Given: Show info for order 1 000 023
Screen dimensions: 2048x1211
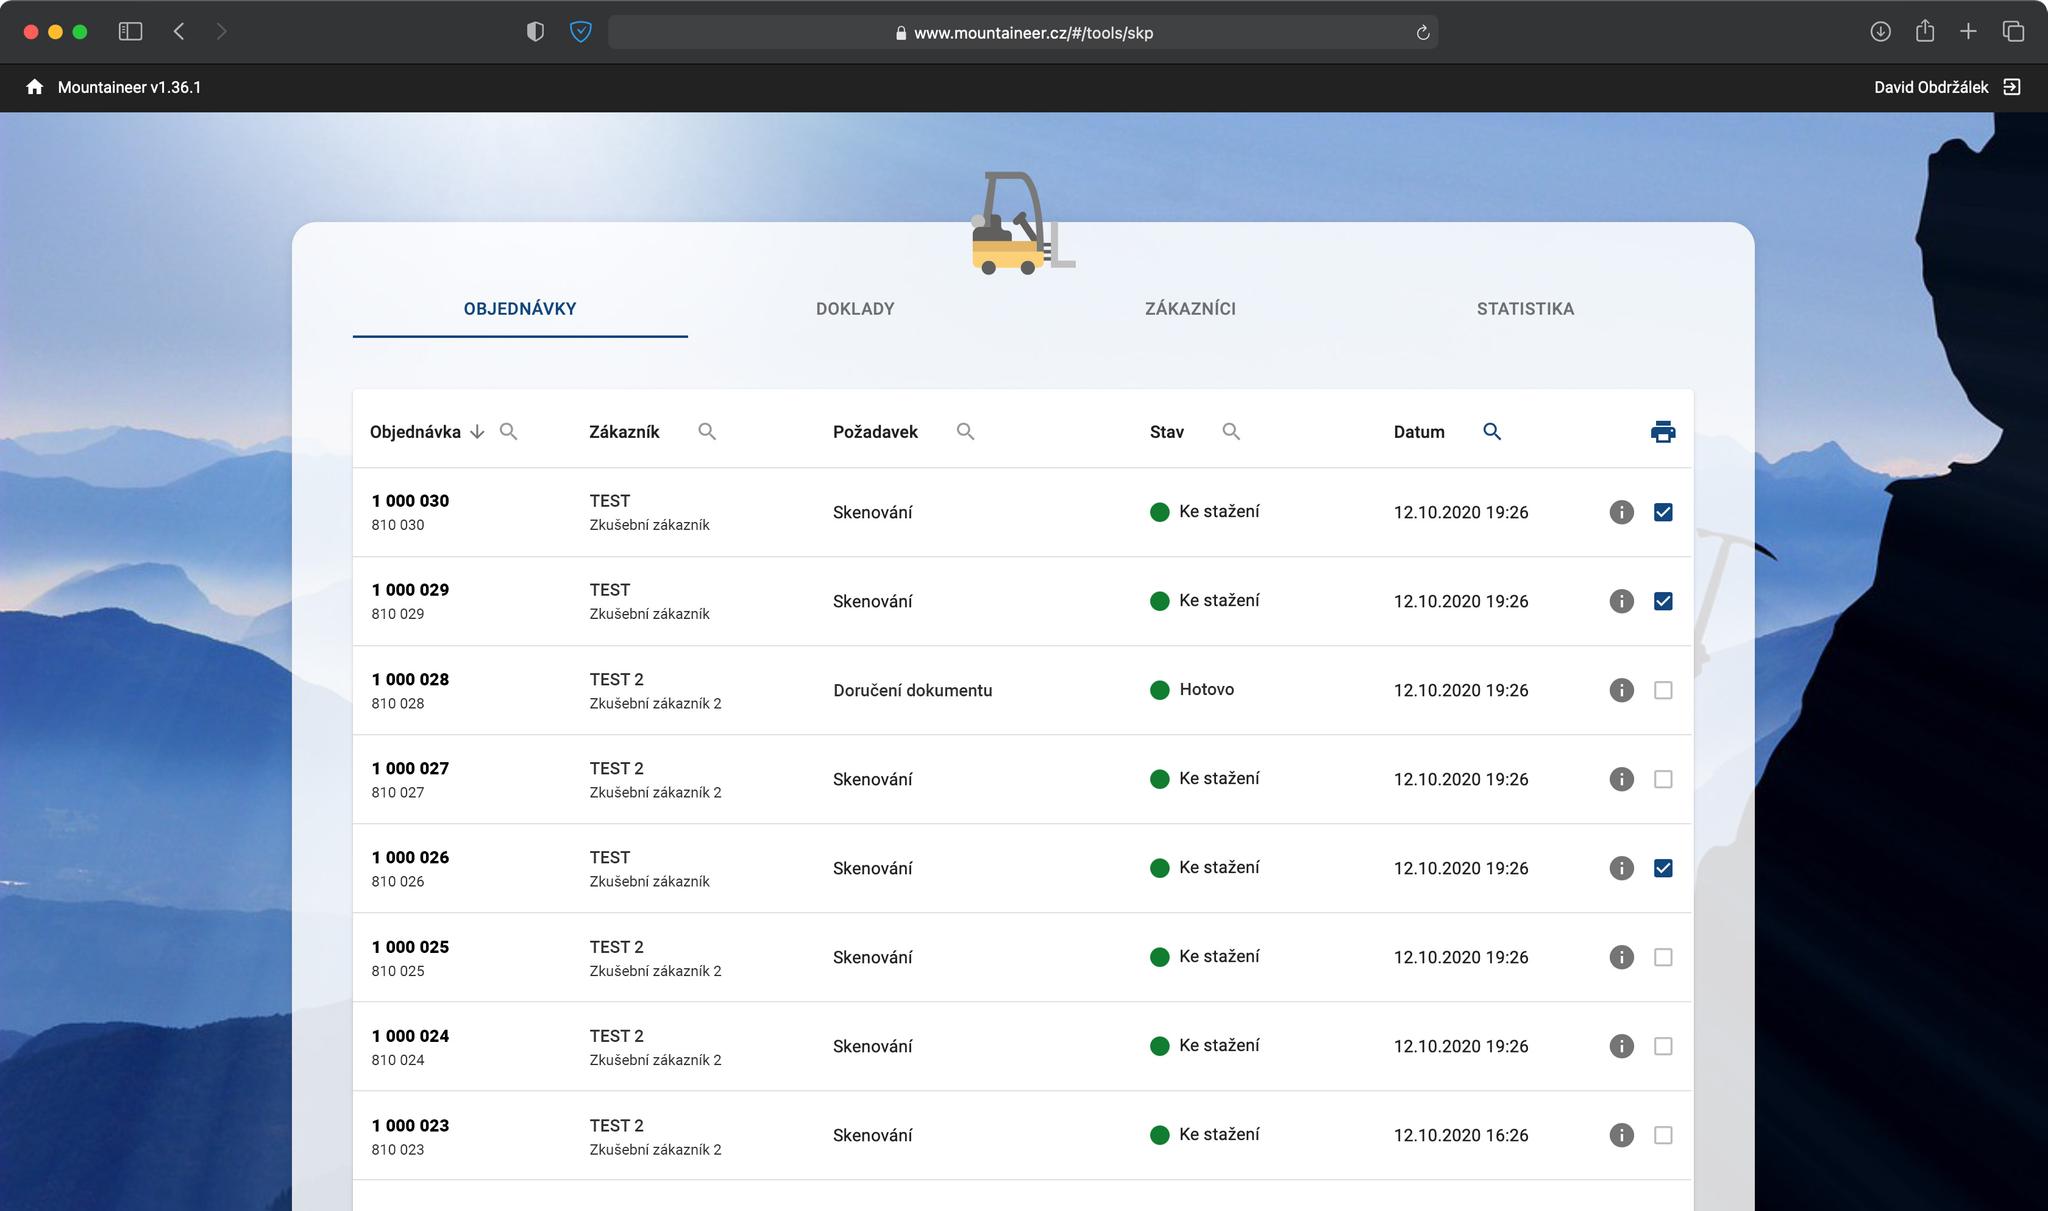Looking at the screenshot, I should click(x=1621, y=1135).
